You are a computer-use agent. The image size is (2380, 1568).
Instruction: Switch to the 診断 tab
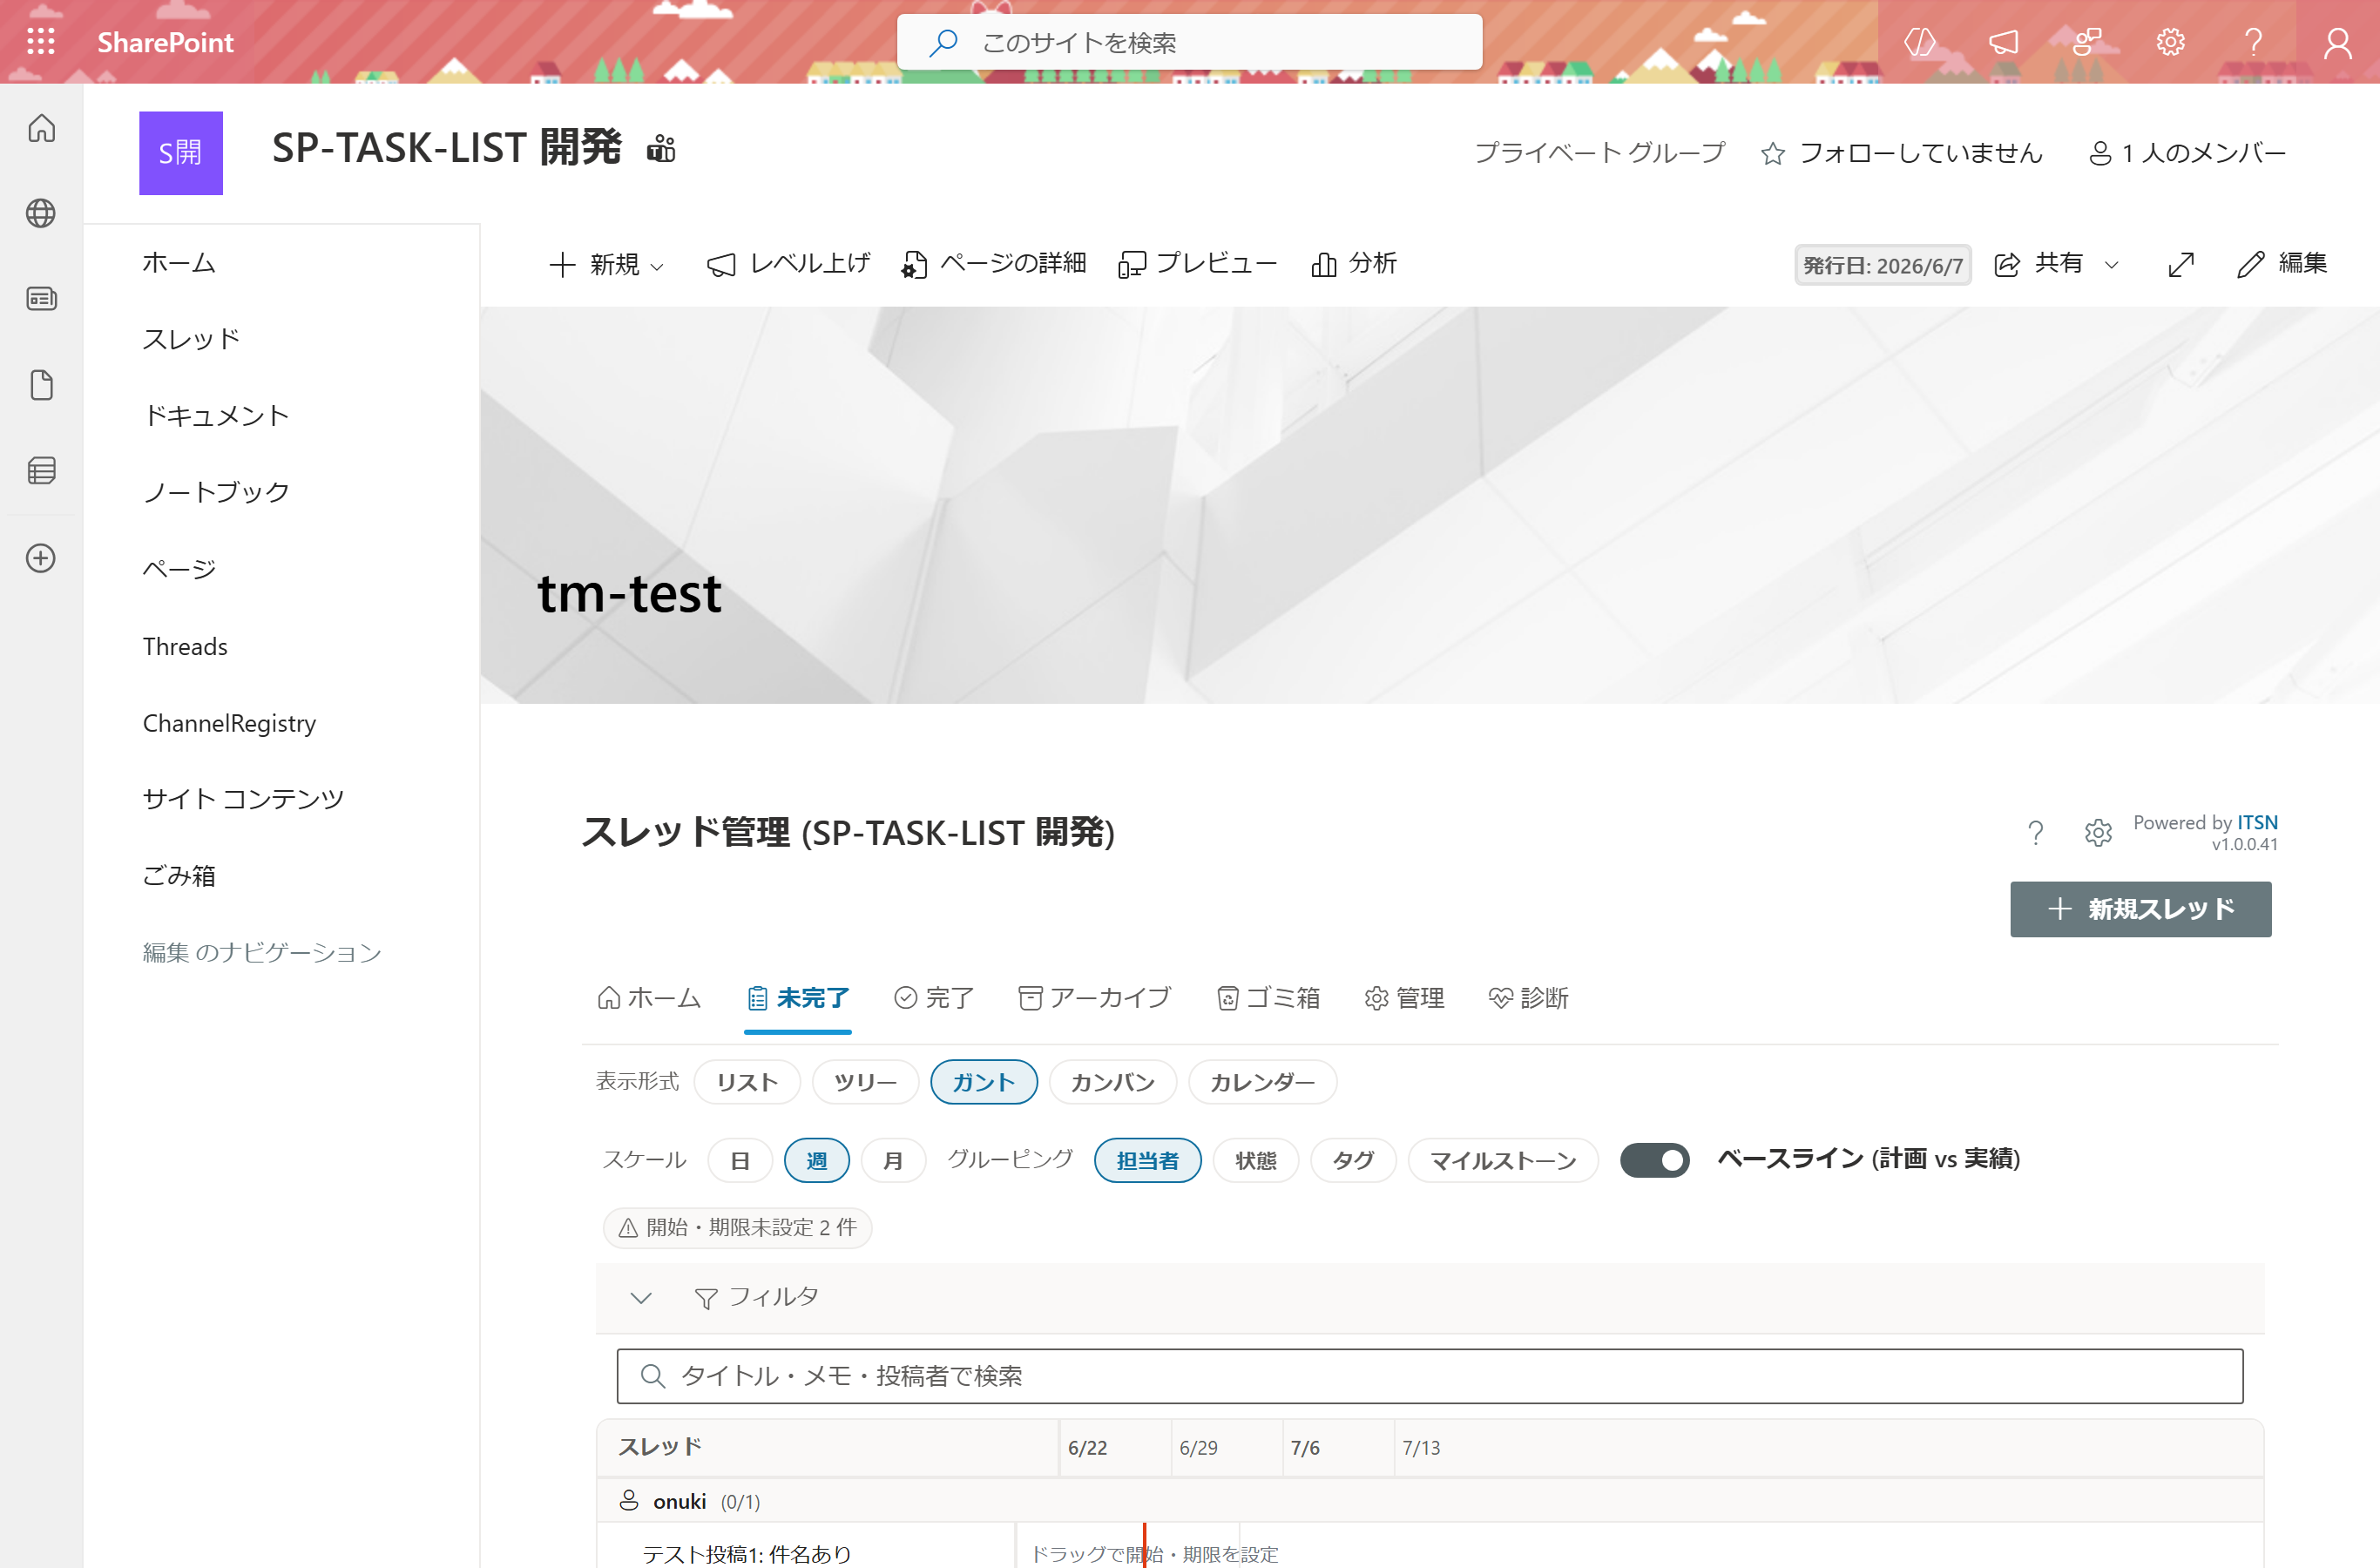click(x=1529, y=998)
